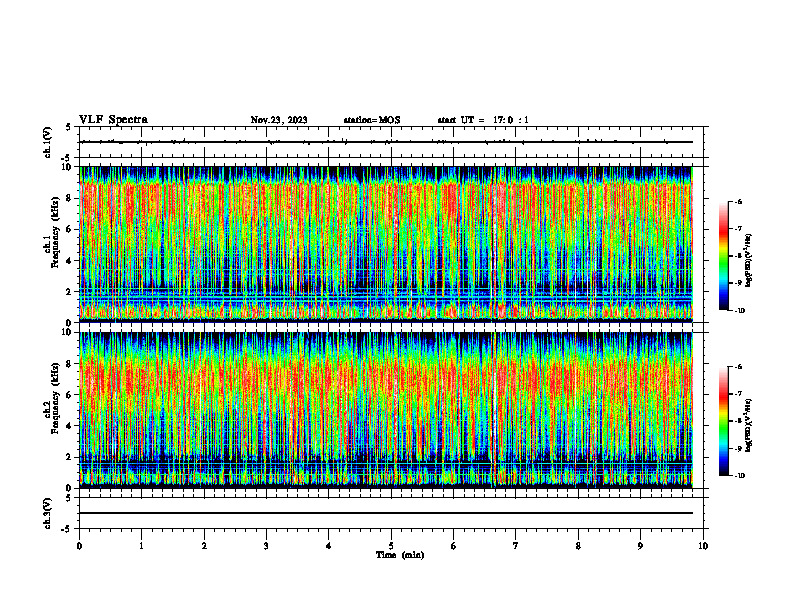Click the "-9" tick on lower color bar
The height and width of the screenshot is (612, 792).
click(x=738, y=448)
